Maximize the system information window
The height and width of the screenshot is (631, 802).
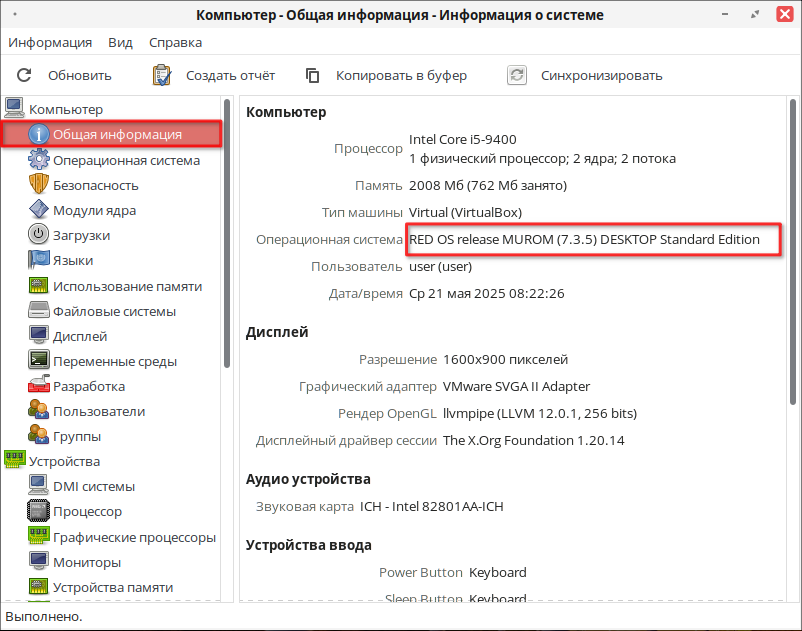pos(755,14)
